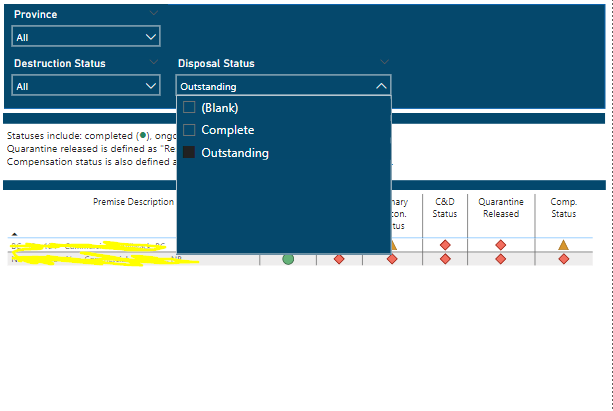The width and height of the screenshot is (613, 411).
Task: Sort by the Premise Description column header
Action: 133,202
